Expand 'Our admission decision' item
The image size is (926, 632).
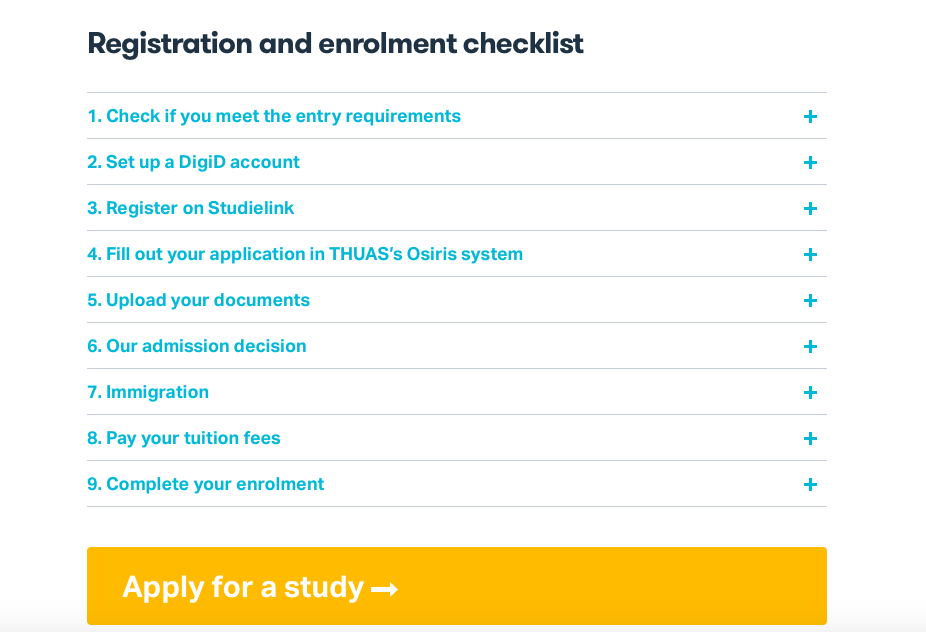click(457, 346)
